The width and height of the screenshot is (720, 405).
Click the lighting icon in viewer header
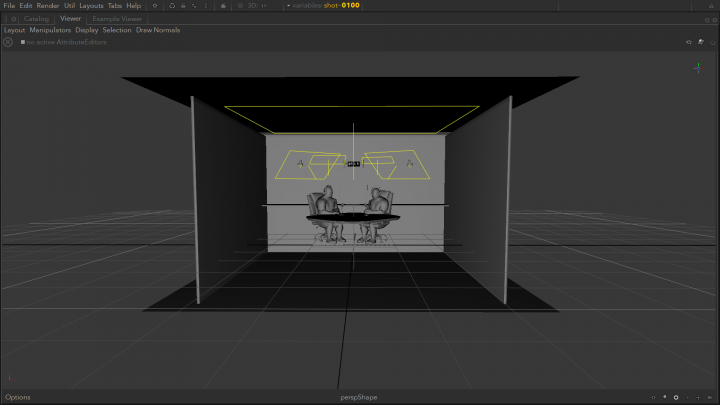[x=701, y=42]
